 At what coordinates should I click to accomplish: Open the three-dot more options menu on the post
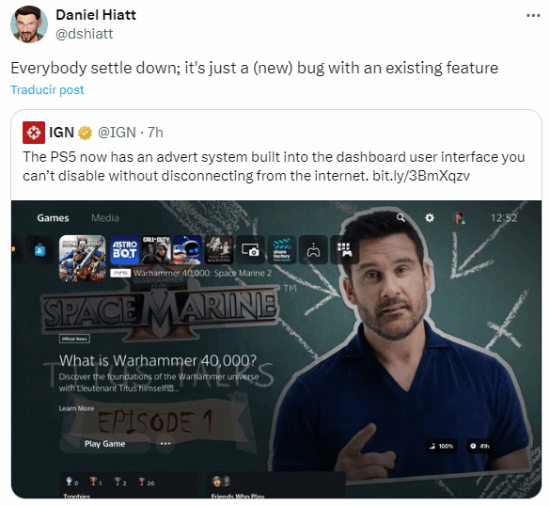[x=533, y=15]
